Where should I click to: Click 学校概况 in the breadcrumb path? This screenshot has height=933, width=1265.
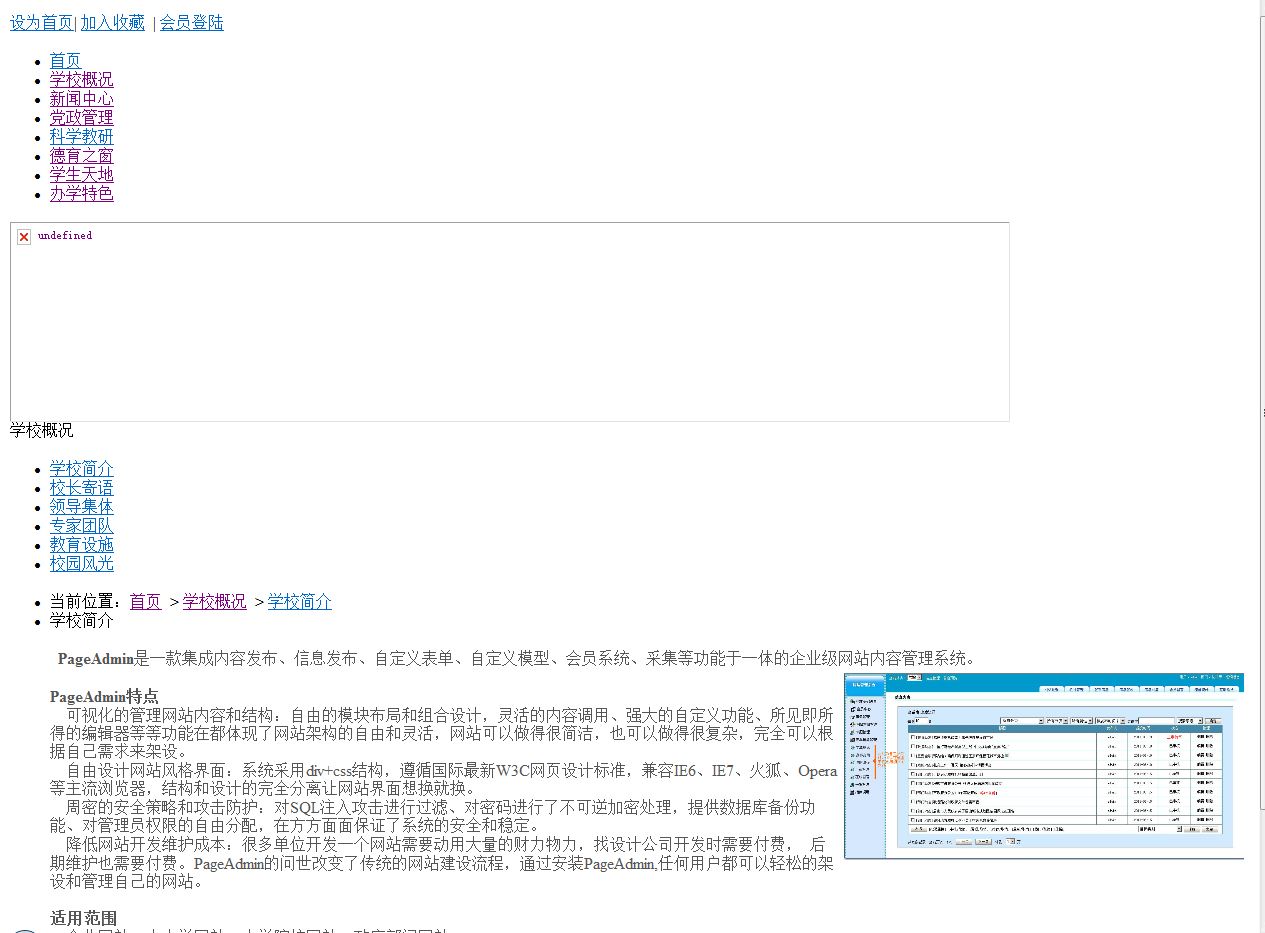click(x=214, y=602)
